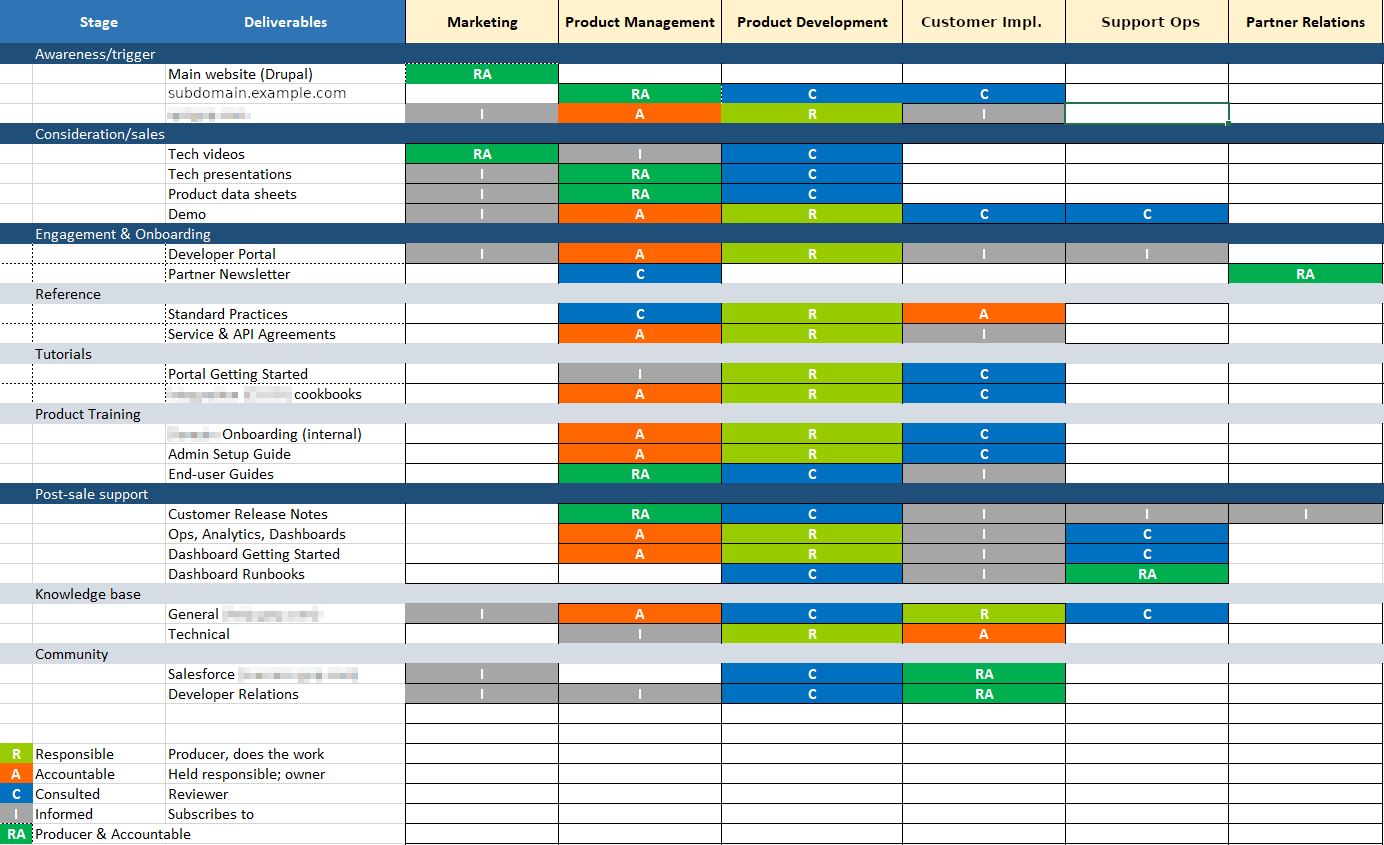This screenshot has height=845, width=1384.
Task: Click the orange A legend swatch
Action: tap(16, 774)
